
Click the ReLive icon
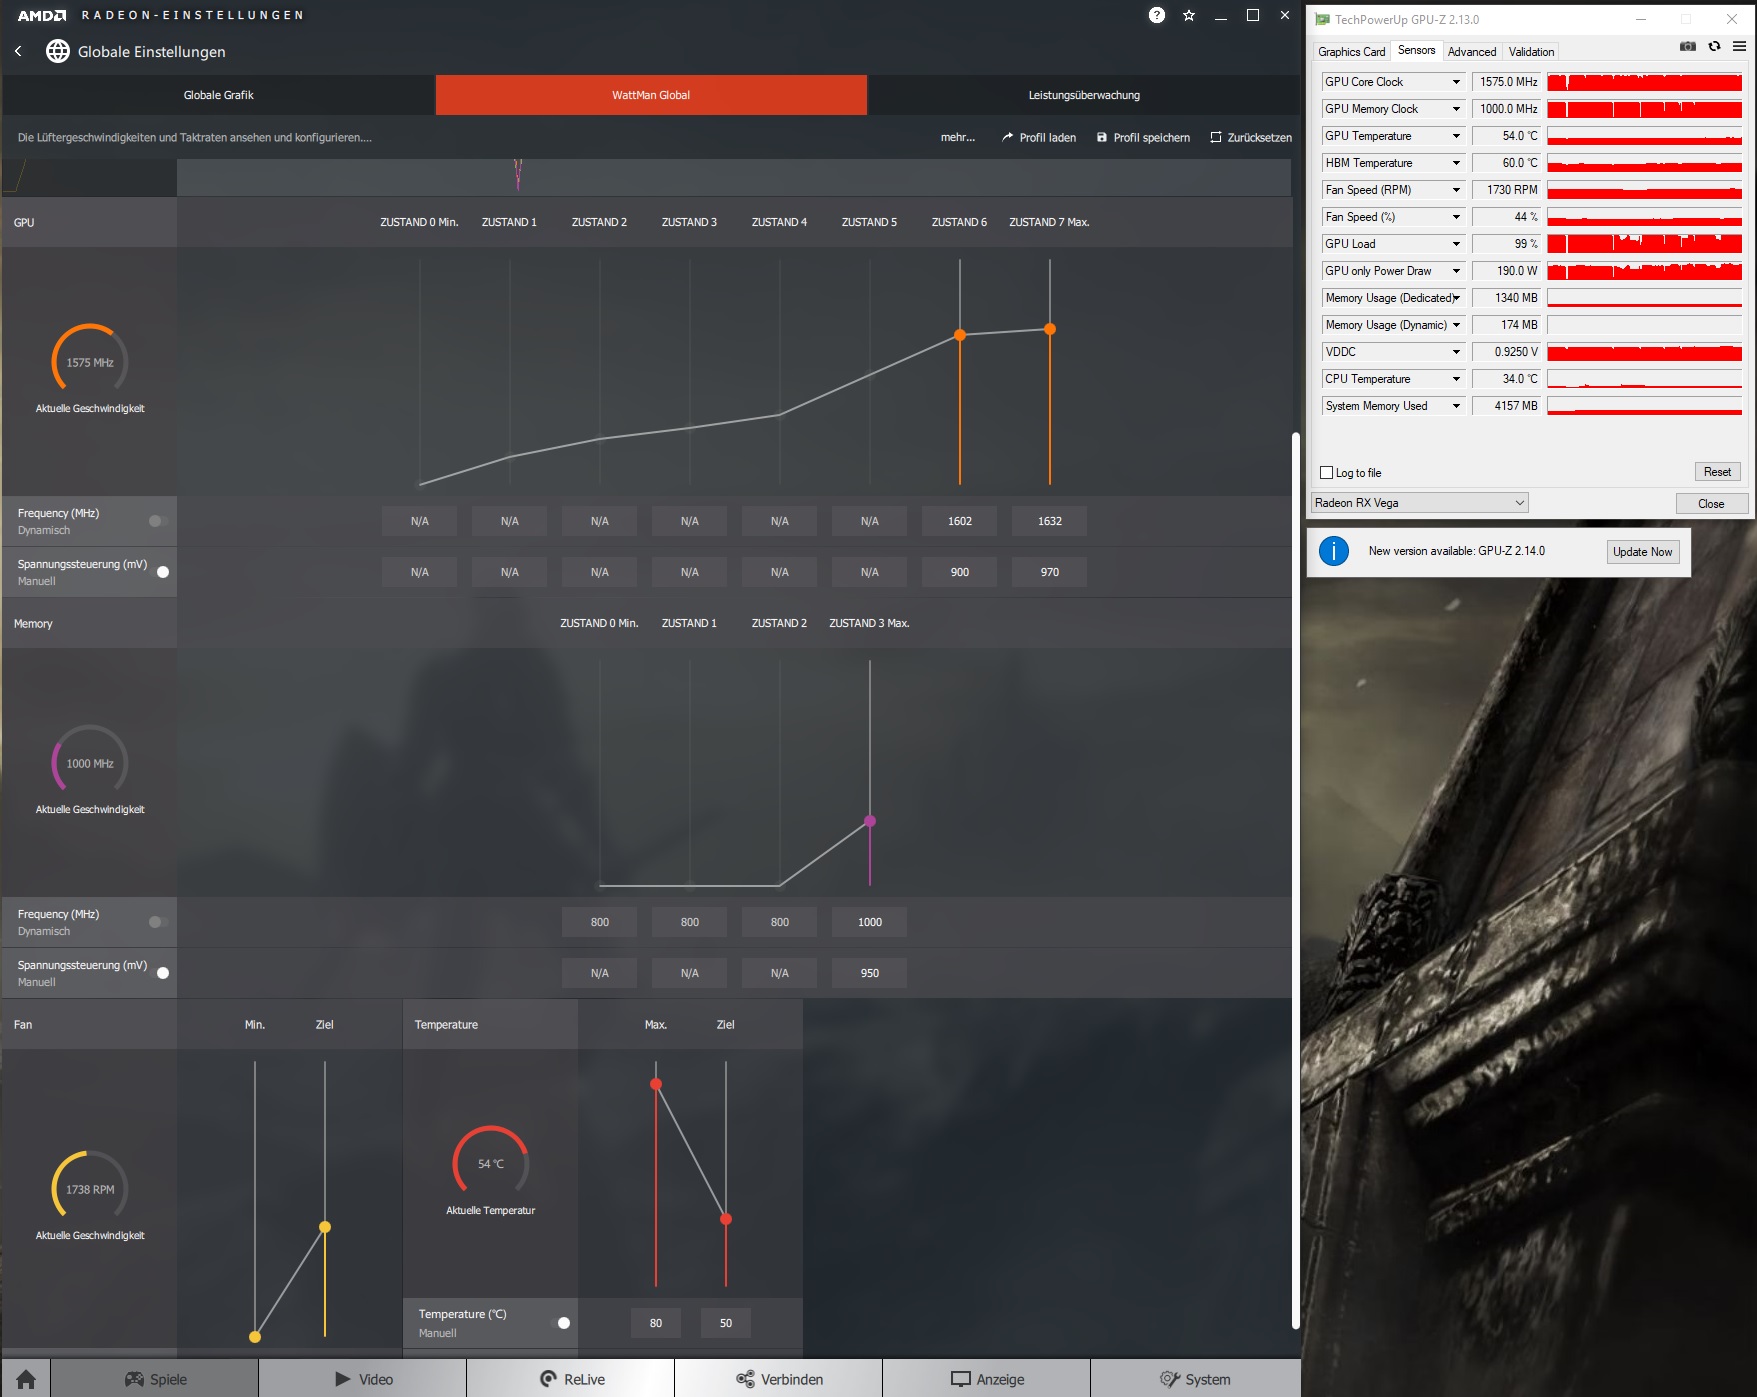tap(548, 1379)
